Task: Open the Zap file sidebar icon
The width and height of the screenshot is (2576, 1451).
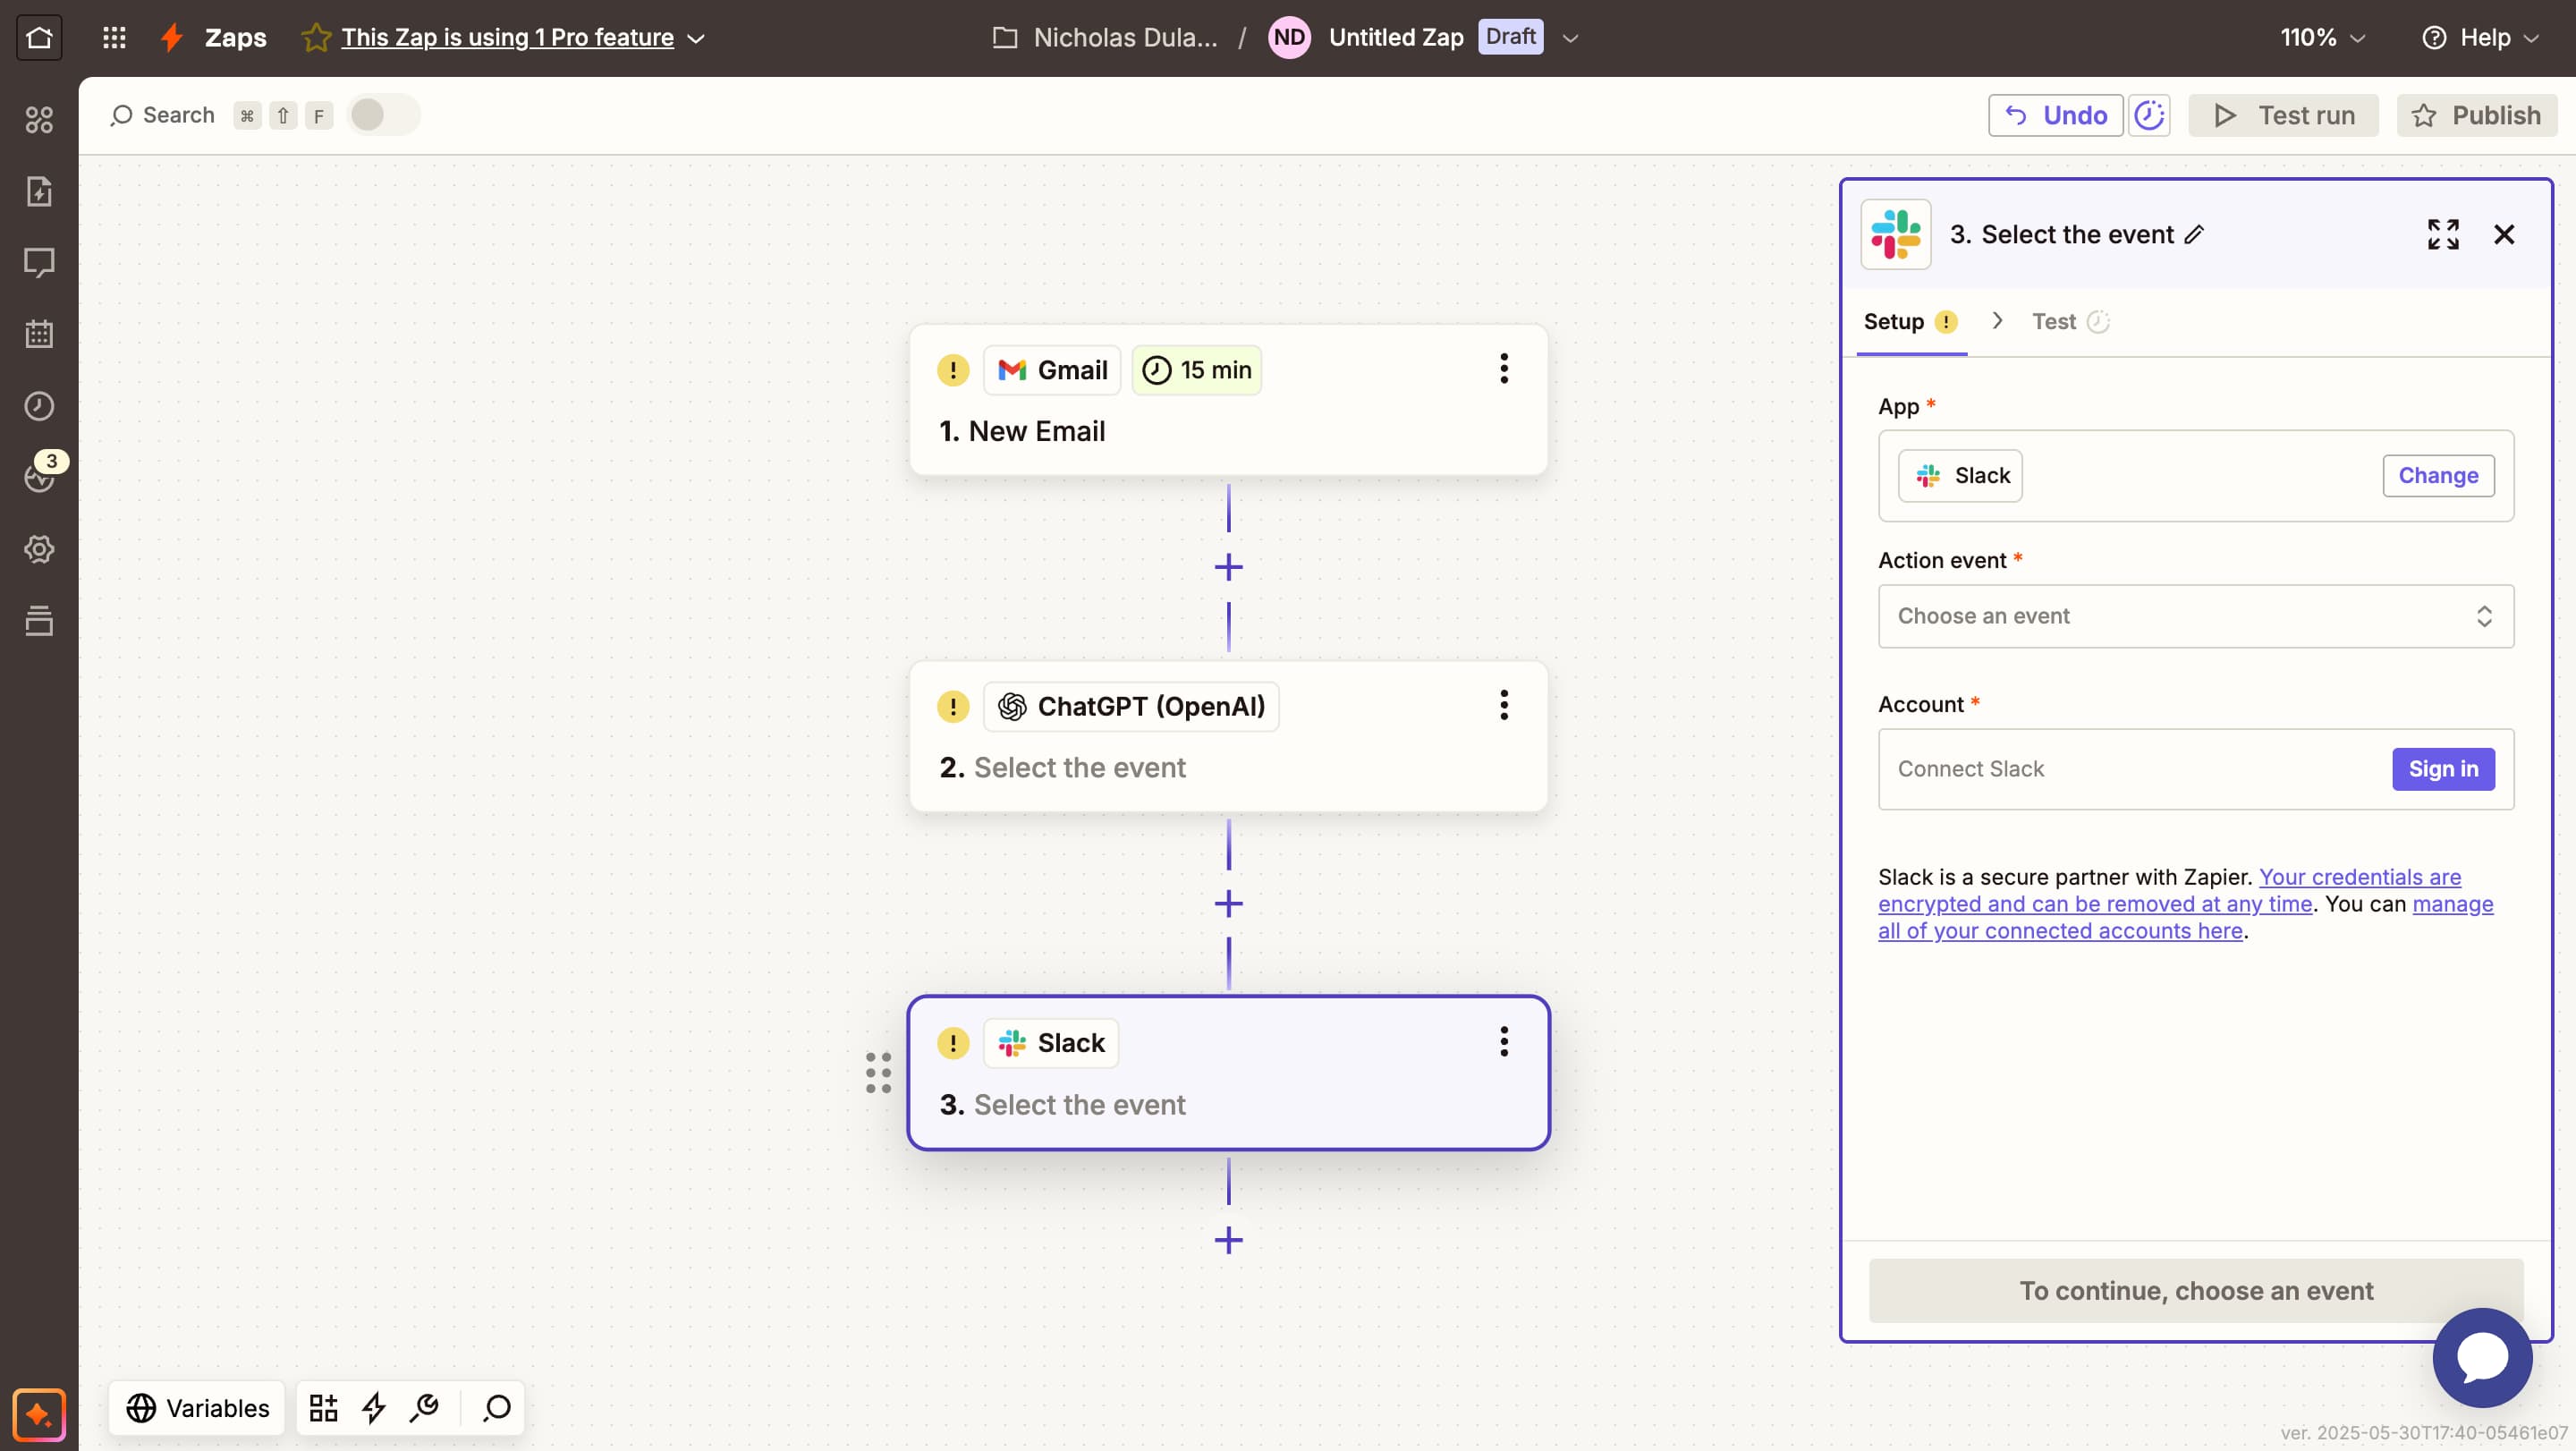Action: click(x=39, y=191)
